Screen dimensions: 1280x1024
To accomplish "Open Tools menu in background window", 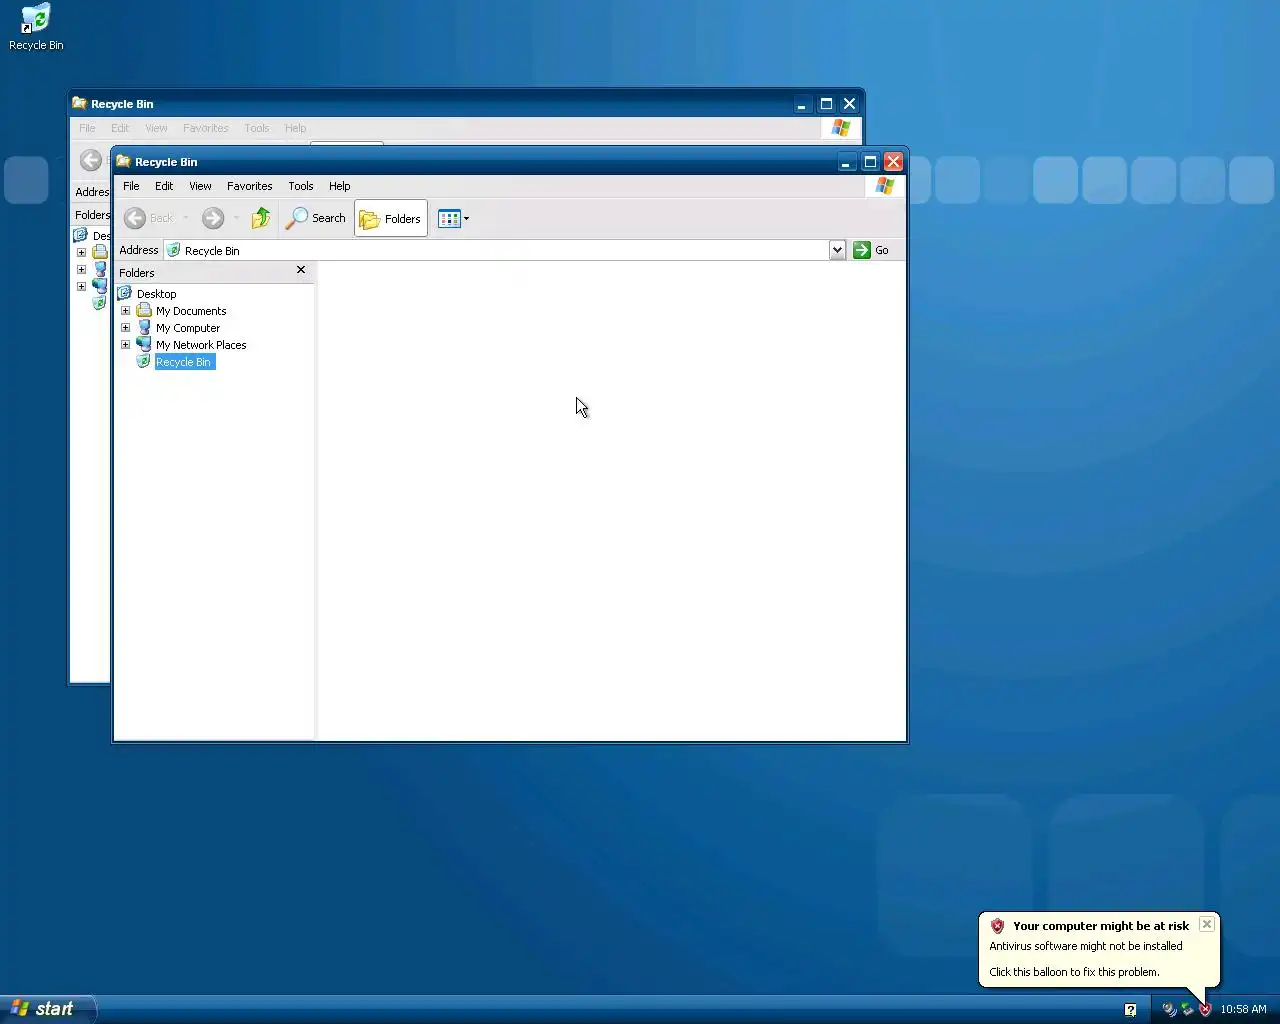I will coord(257,128).
